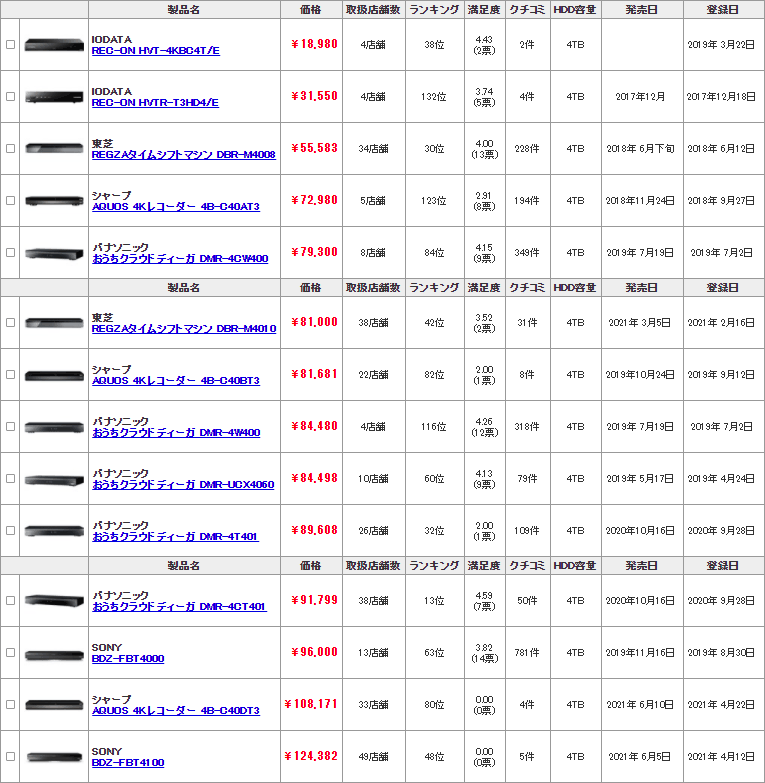This screenshot has height=783, width=765.
Task: Open AQUOS 4Kレコーダー 4B-C40BT3 link
Action: [x=175, y=381]
